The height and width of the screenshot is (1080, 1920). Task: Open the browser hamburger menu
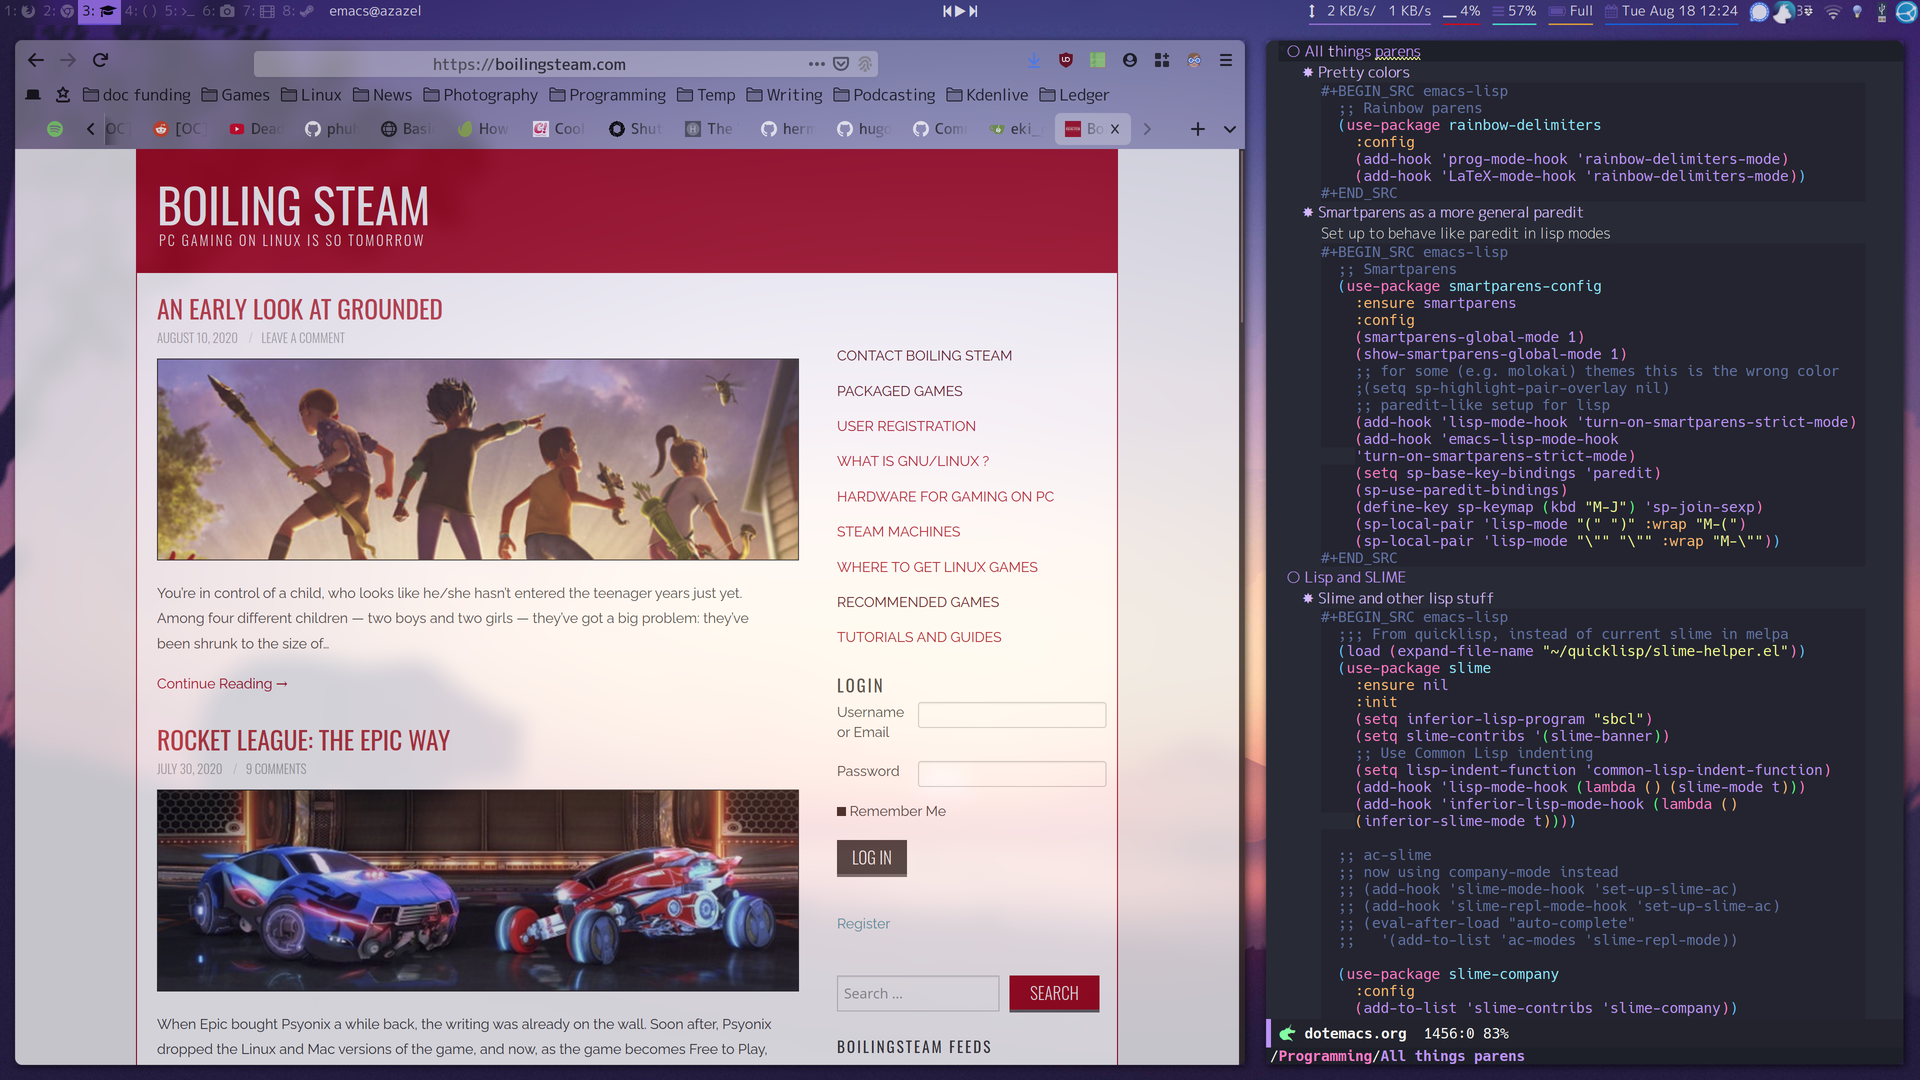coord(1226,60)
